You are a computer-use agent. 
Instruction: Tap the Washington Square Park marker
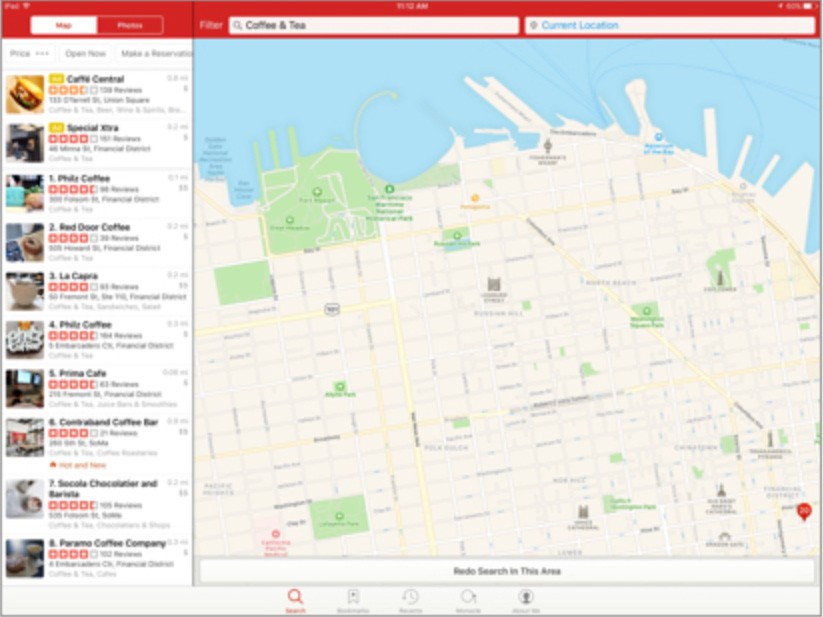(x=646, y=311)
